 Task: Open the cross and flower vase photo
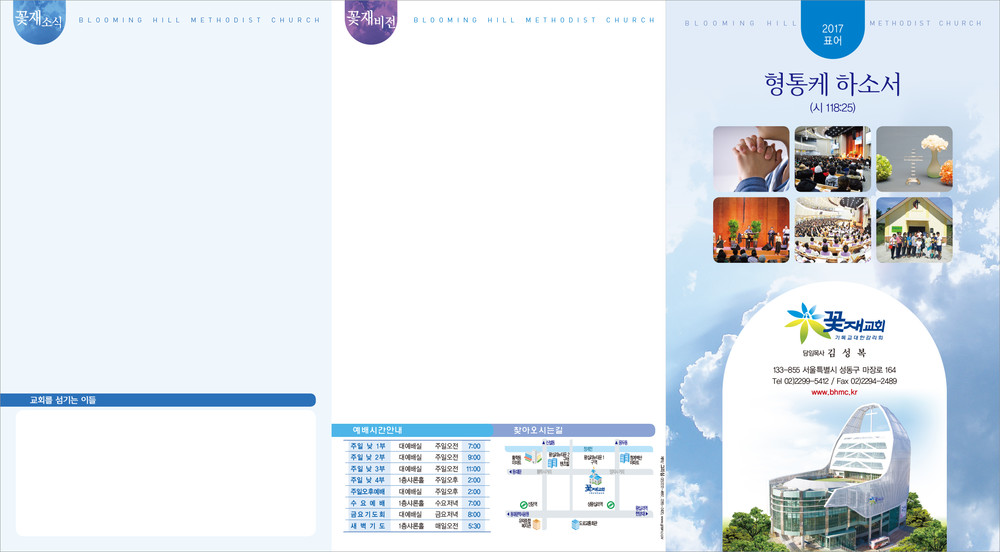(x=914, y=159)
